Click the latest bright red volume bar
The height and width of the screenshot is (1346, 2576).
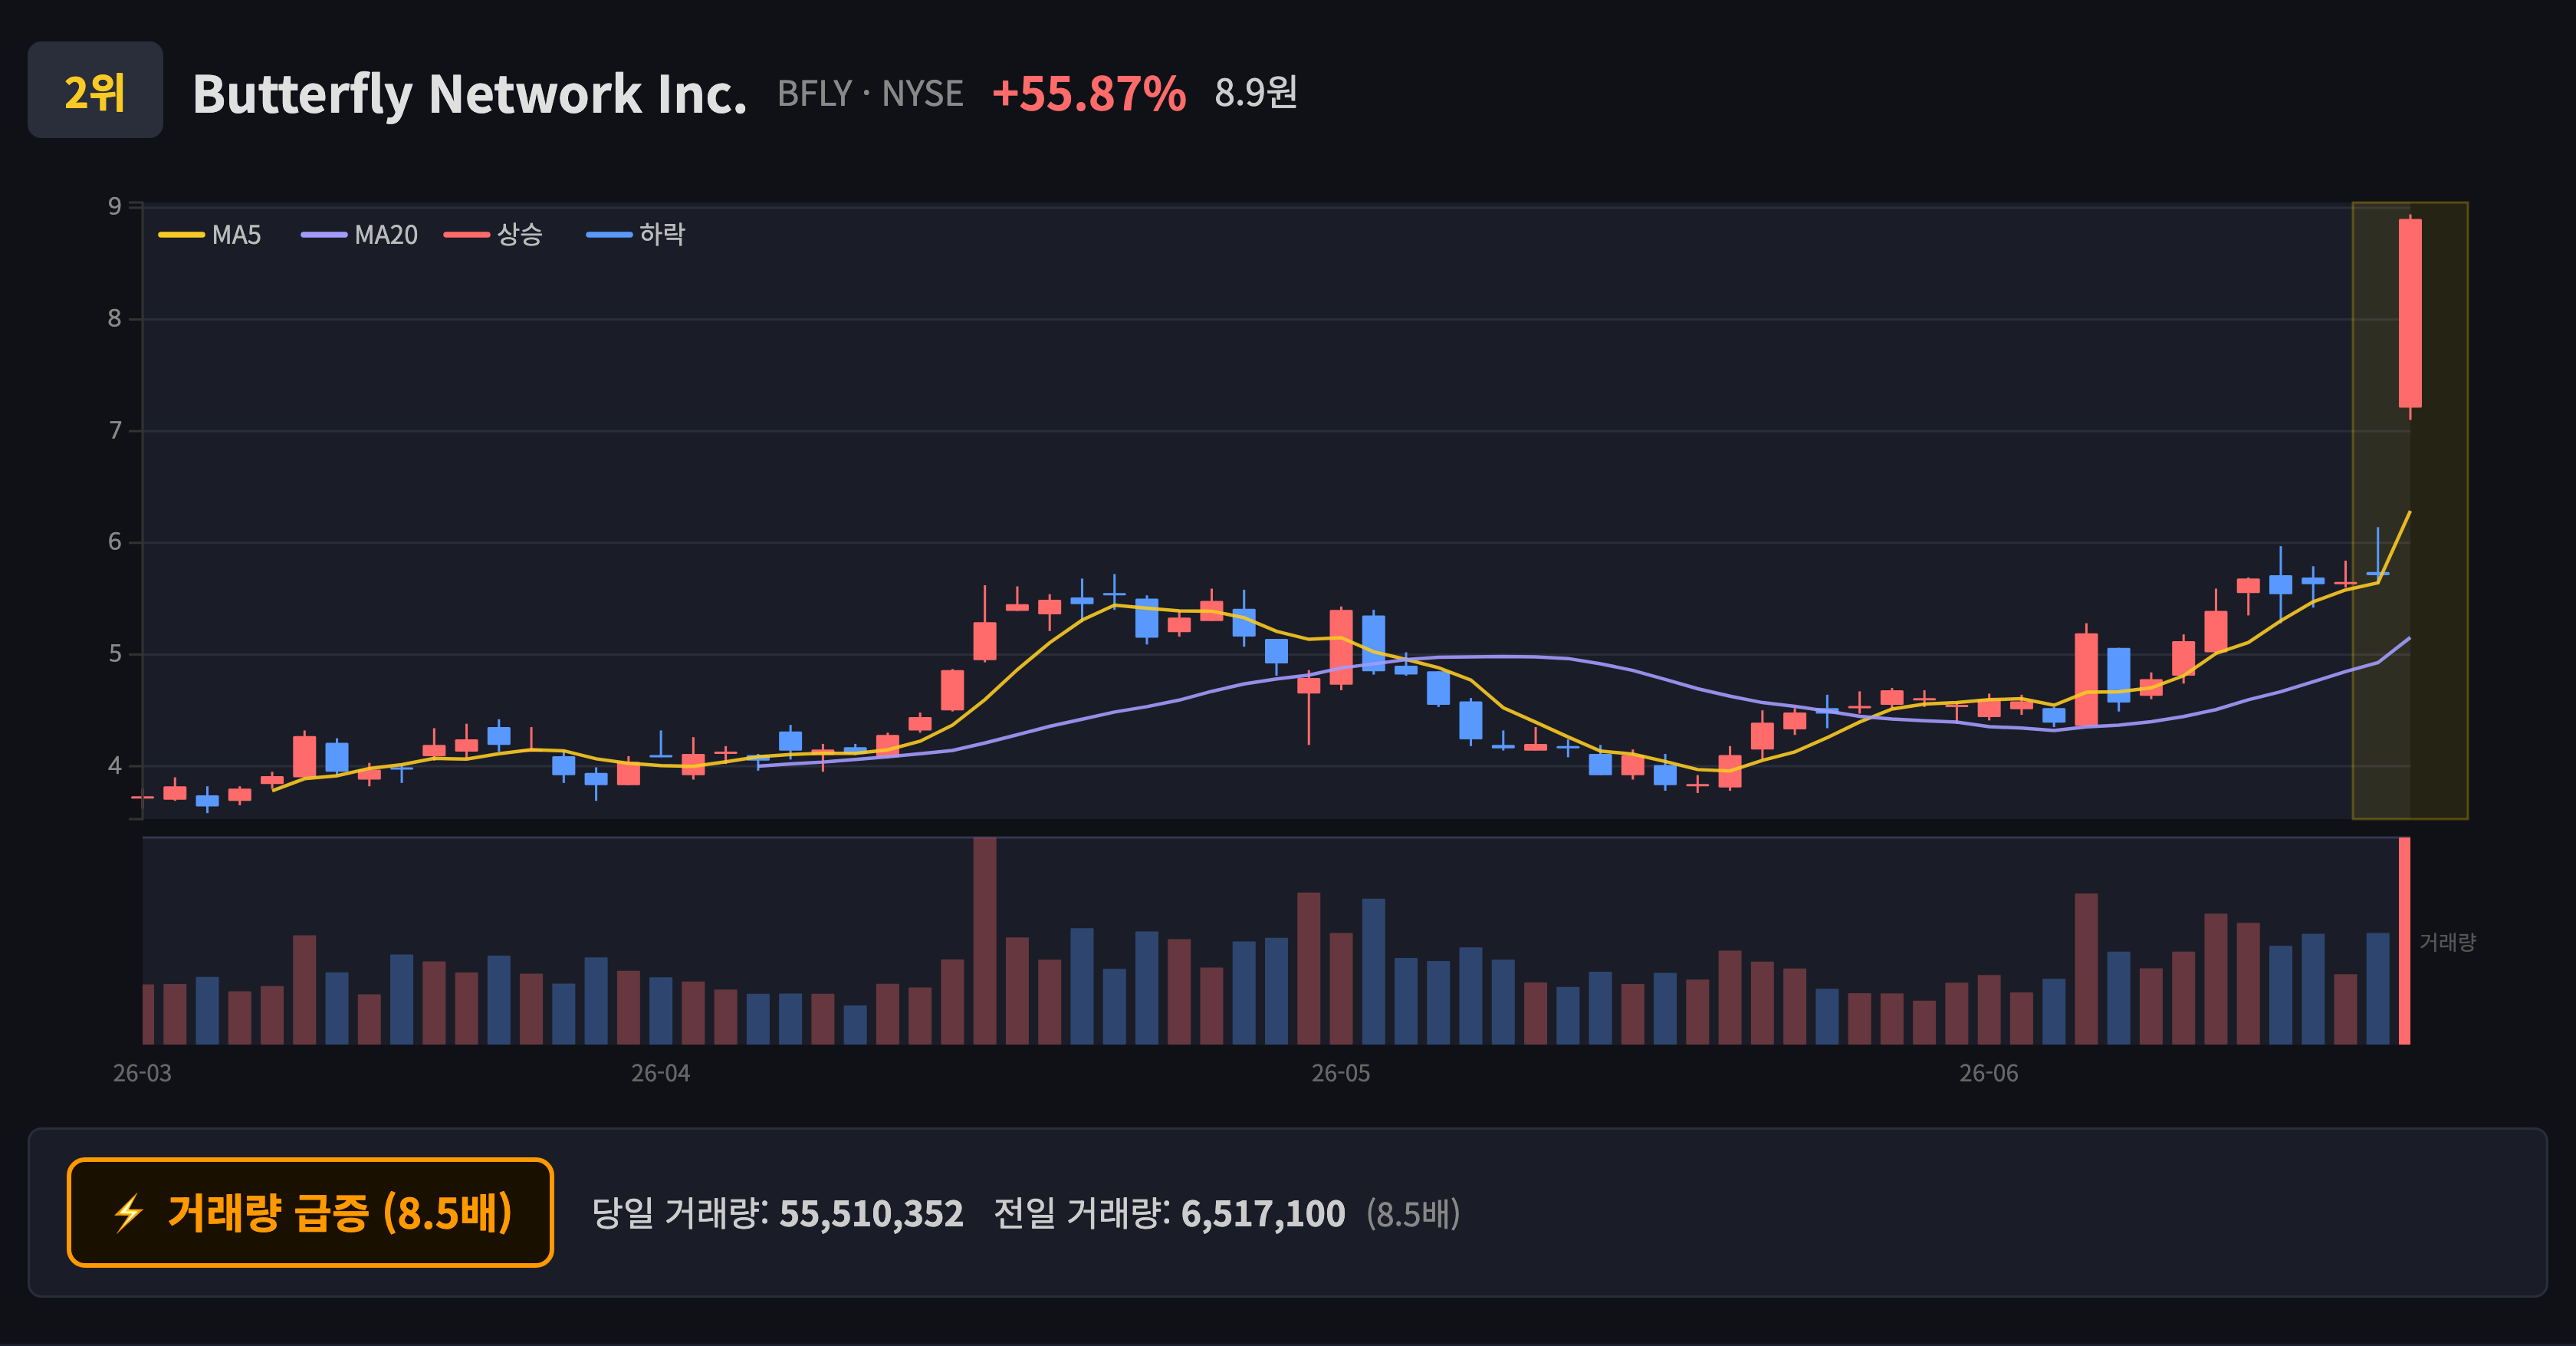[2405, 940]
